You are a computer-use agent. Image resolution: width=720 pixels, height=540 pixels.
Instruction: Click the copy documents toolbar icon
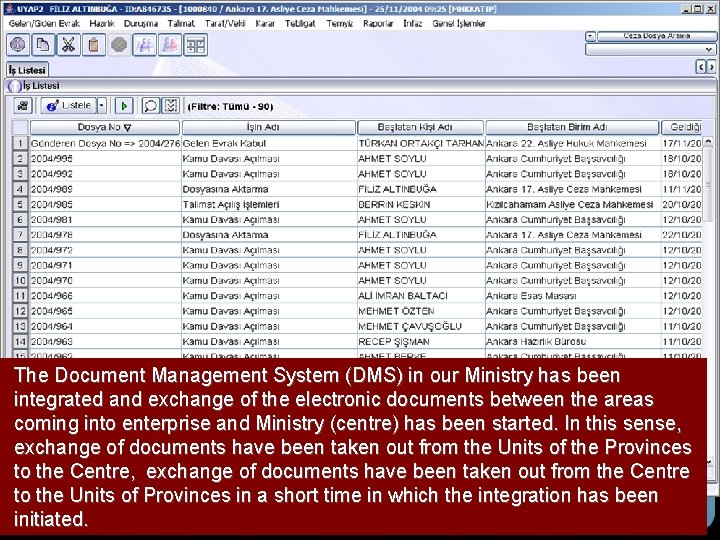point(43,45)
